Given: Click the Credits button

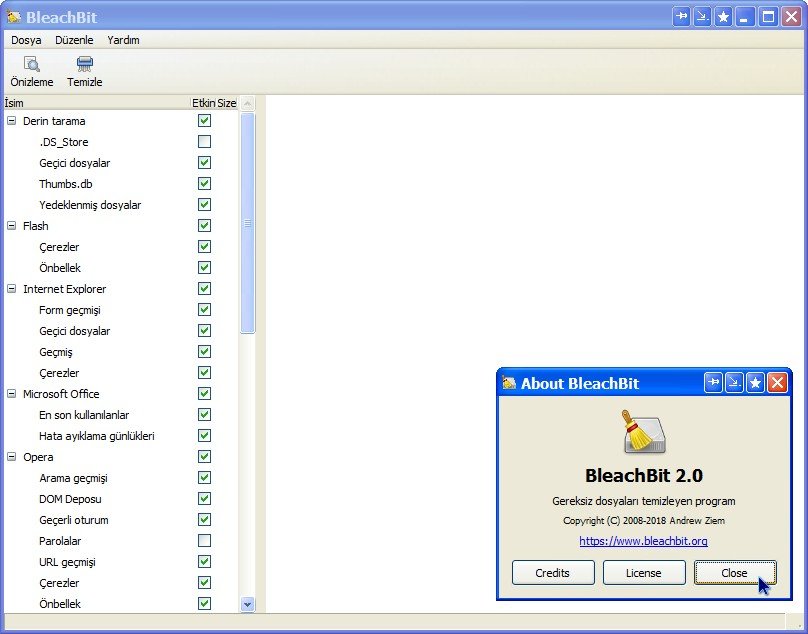Looking at the screenshot, I should [553, 573].
